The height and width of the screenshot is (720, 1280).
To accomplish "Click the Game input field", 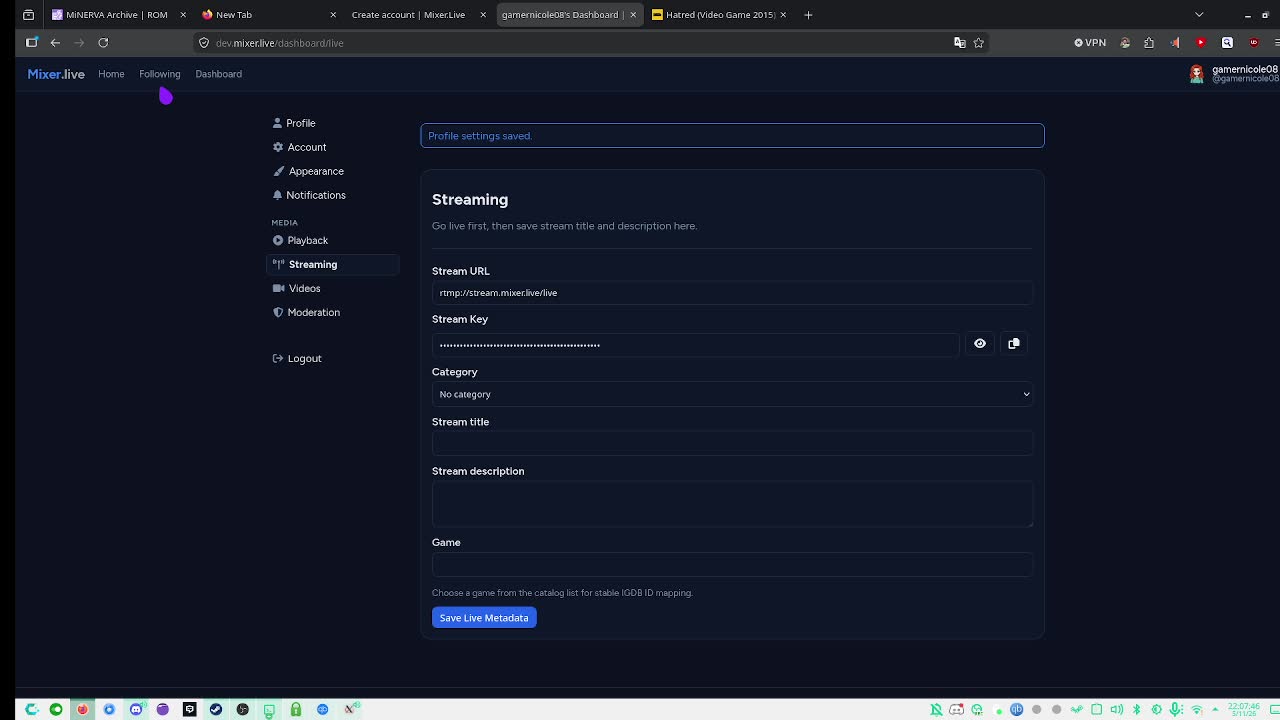I will coord(733,565).
